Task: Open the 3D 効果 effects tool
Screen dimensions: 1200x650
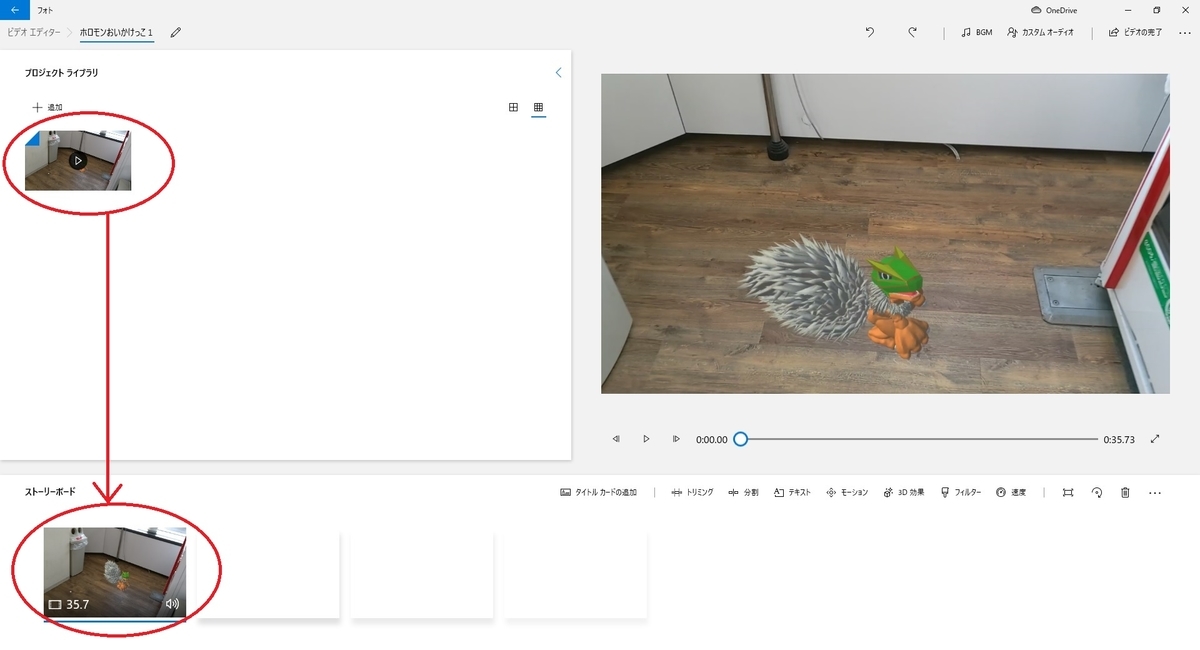Action: pyautogui.click(x=904, y=493)
